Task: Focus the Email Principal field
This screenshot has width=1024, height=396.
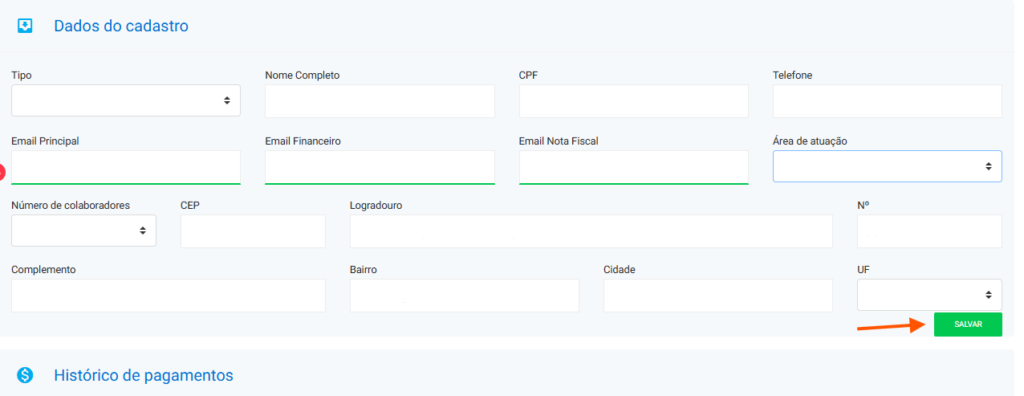Action: [x=126, y=167]
